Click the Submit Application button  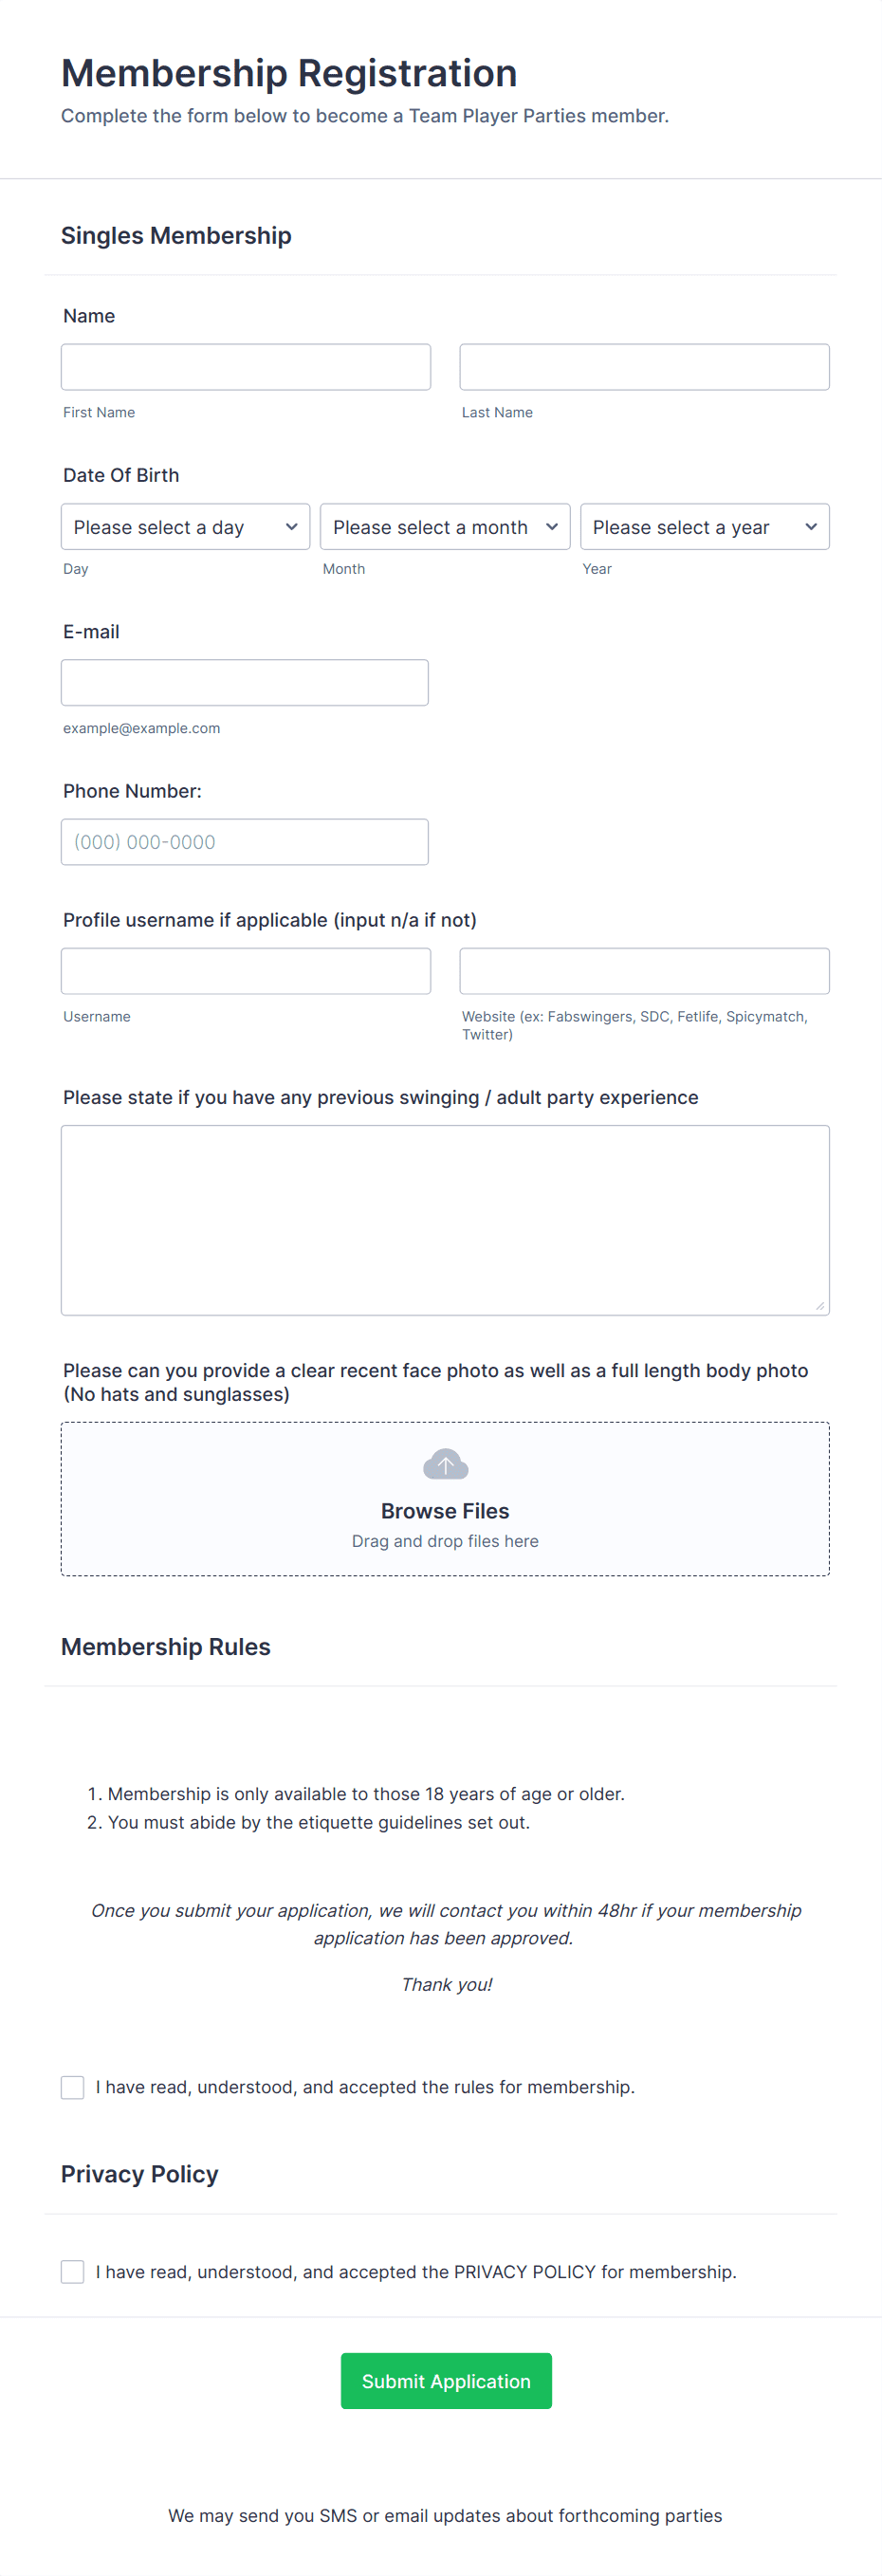[x=445, y=2381]
